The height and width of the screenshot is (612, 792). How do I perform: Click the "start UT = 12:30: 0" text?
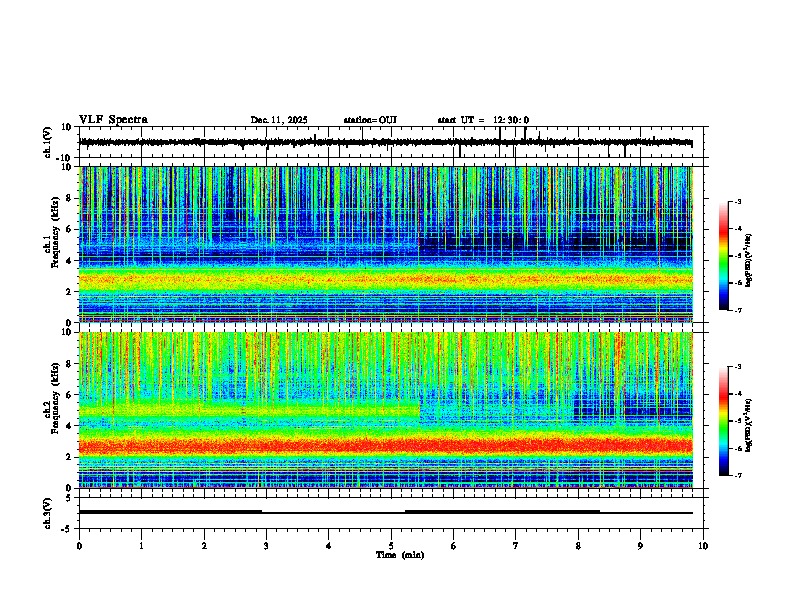483,120
